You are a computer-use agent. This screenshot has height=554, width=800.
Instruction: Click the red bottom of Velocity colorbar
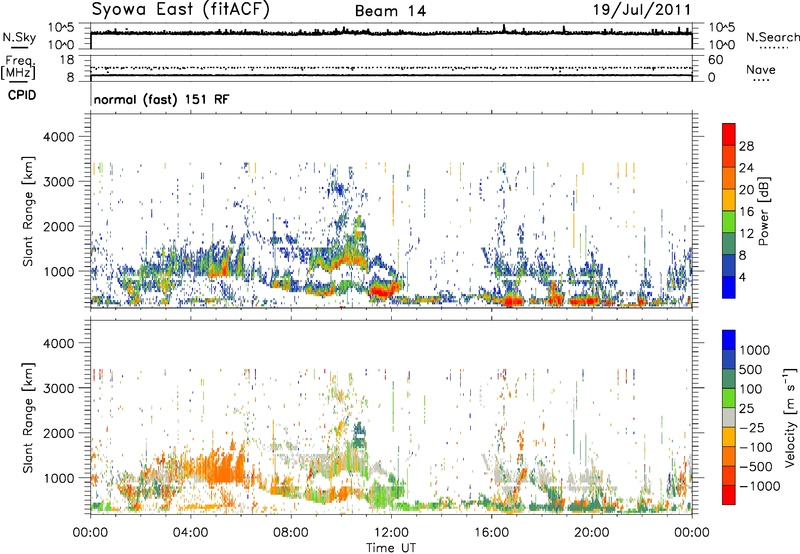pos(729,495)
